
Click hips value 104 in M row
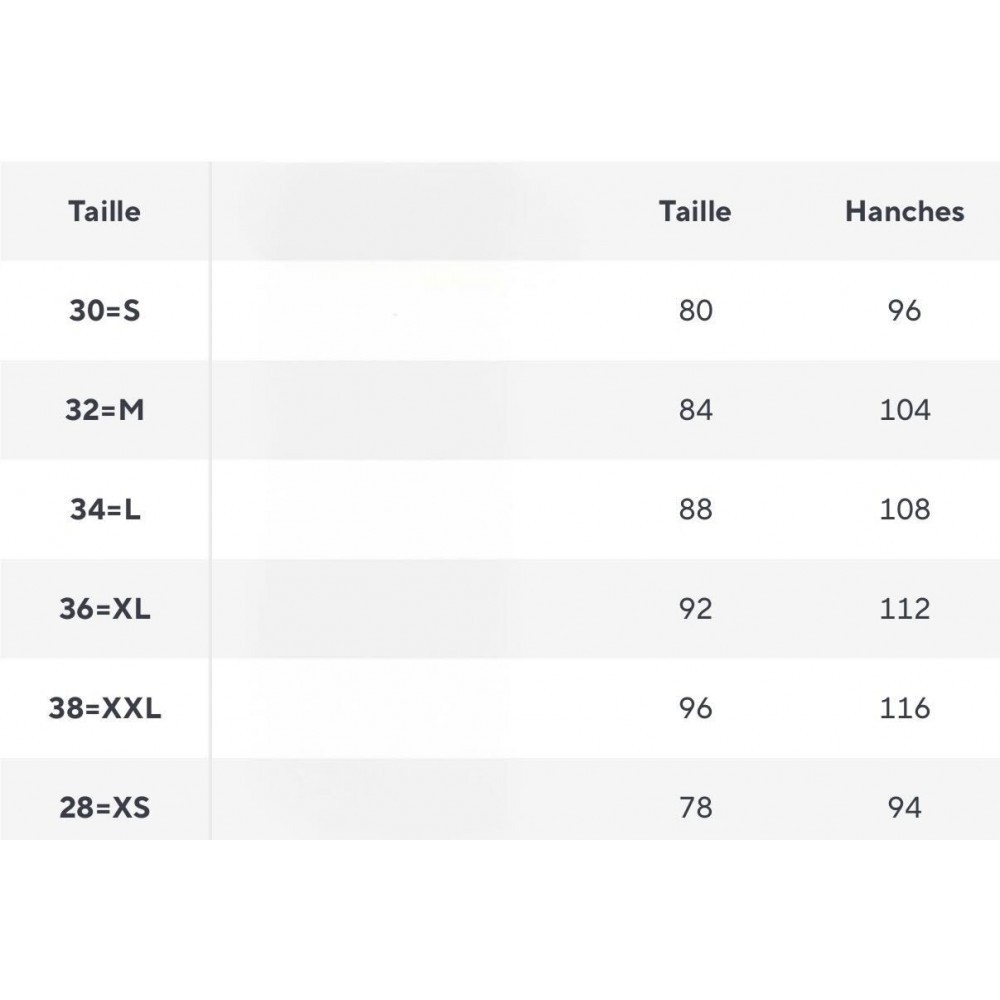click(x=904, y=409)
